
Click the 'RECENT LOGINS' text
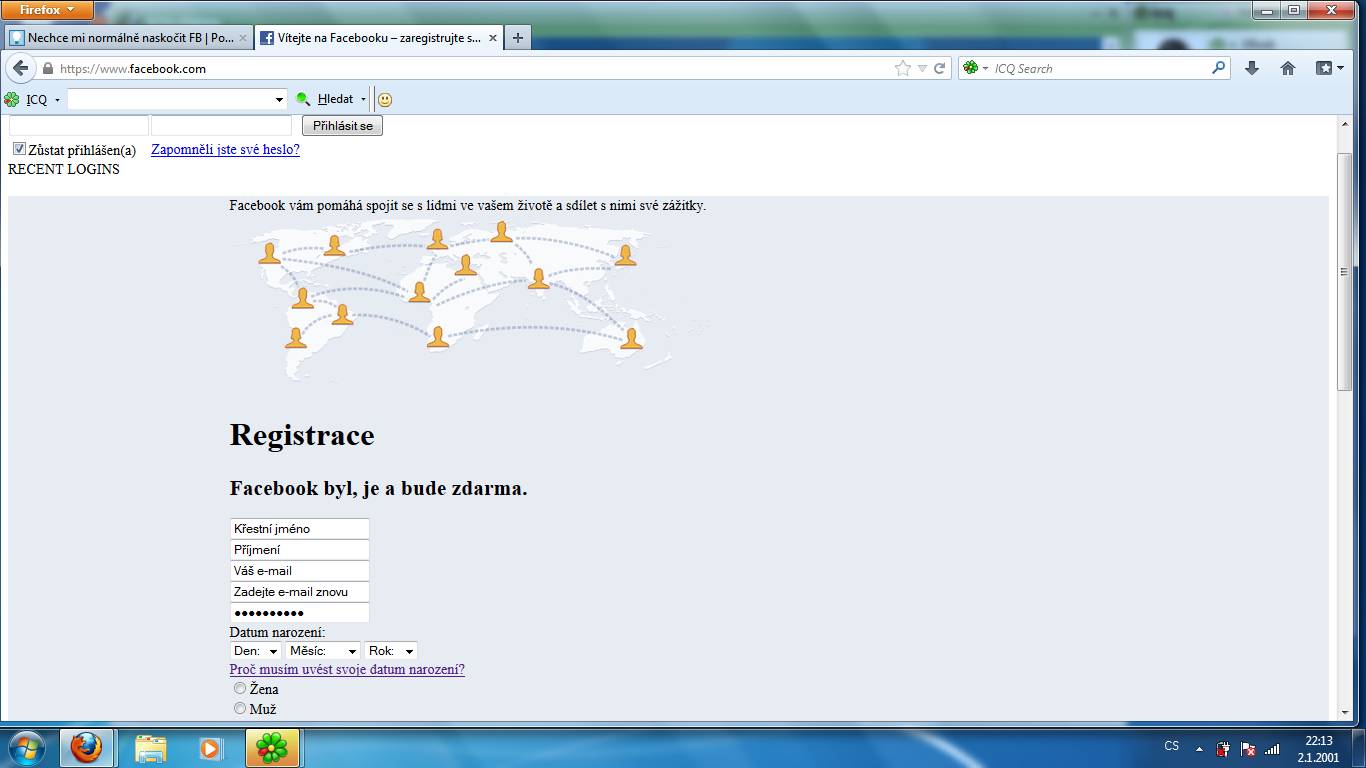[64, 169]
